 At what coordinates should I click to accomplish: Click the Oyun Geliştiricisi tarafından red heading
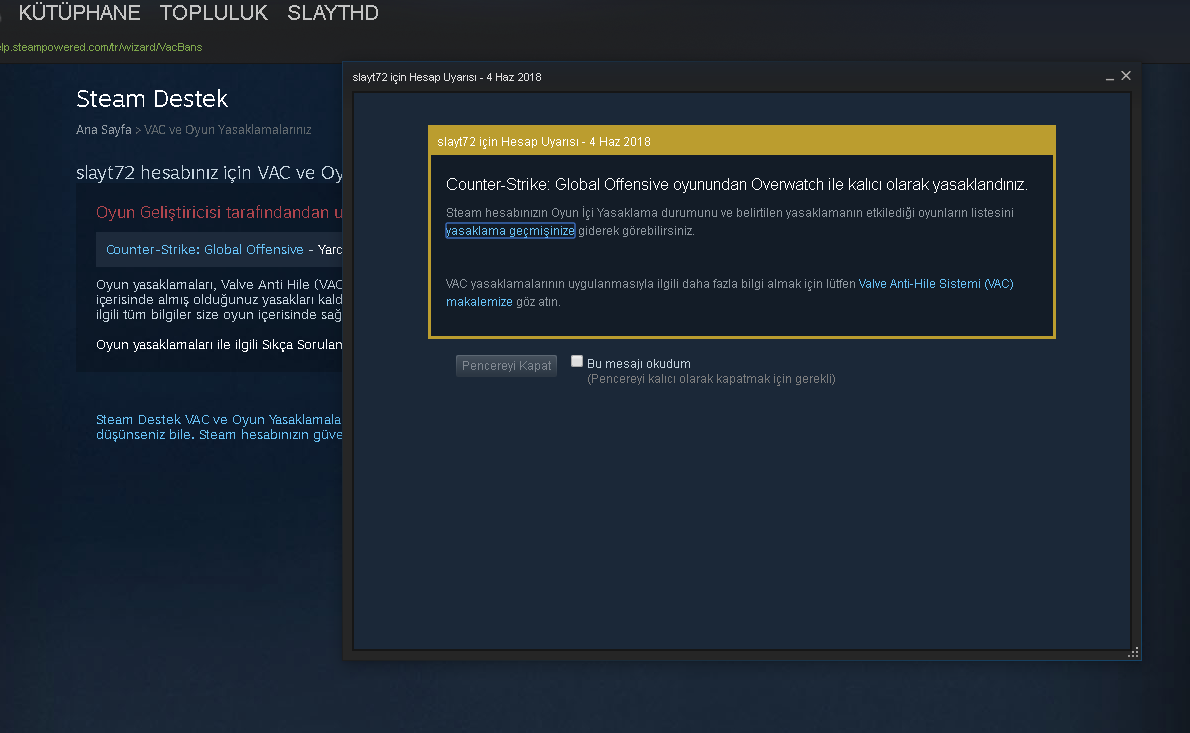pos(219,212)
